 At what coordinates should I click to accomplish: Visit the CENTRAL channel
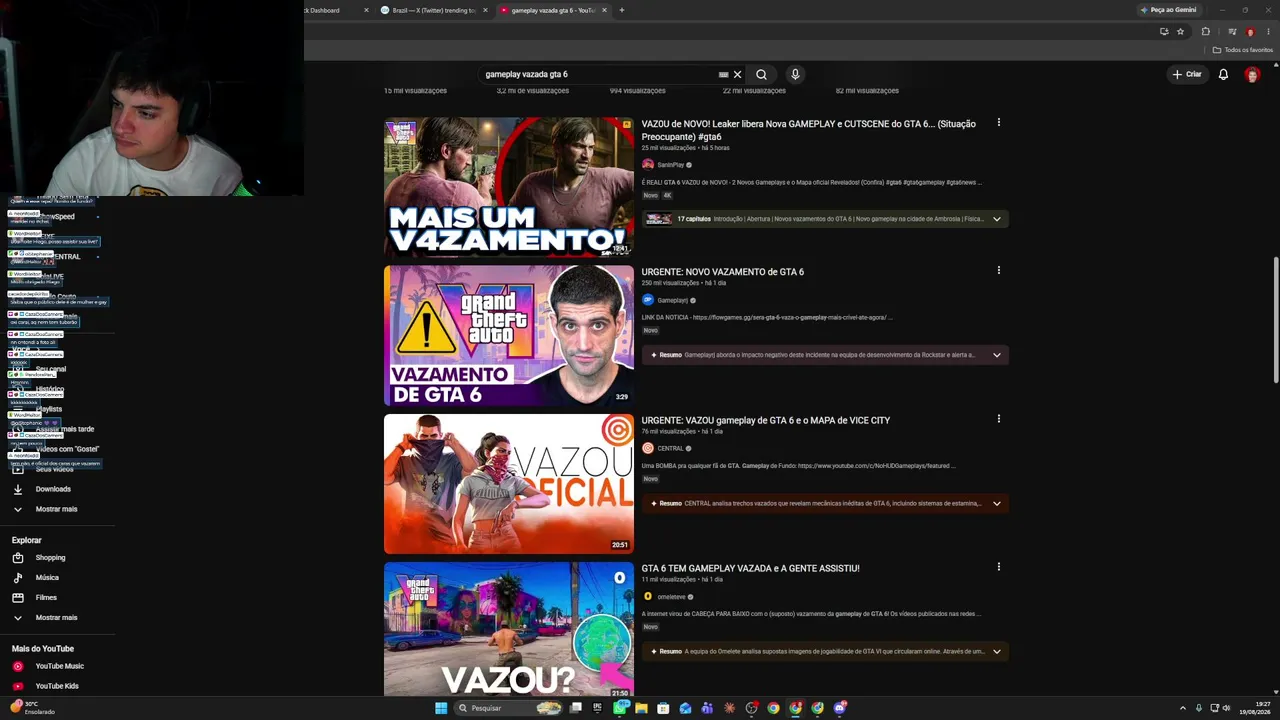point(670,448)
